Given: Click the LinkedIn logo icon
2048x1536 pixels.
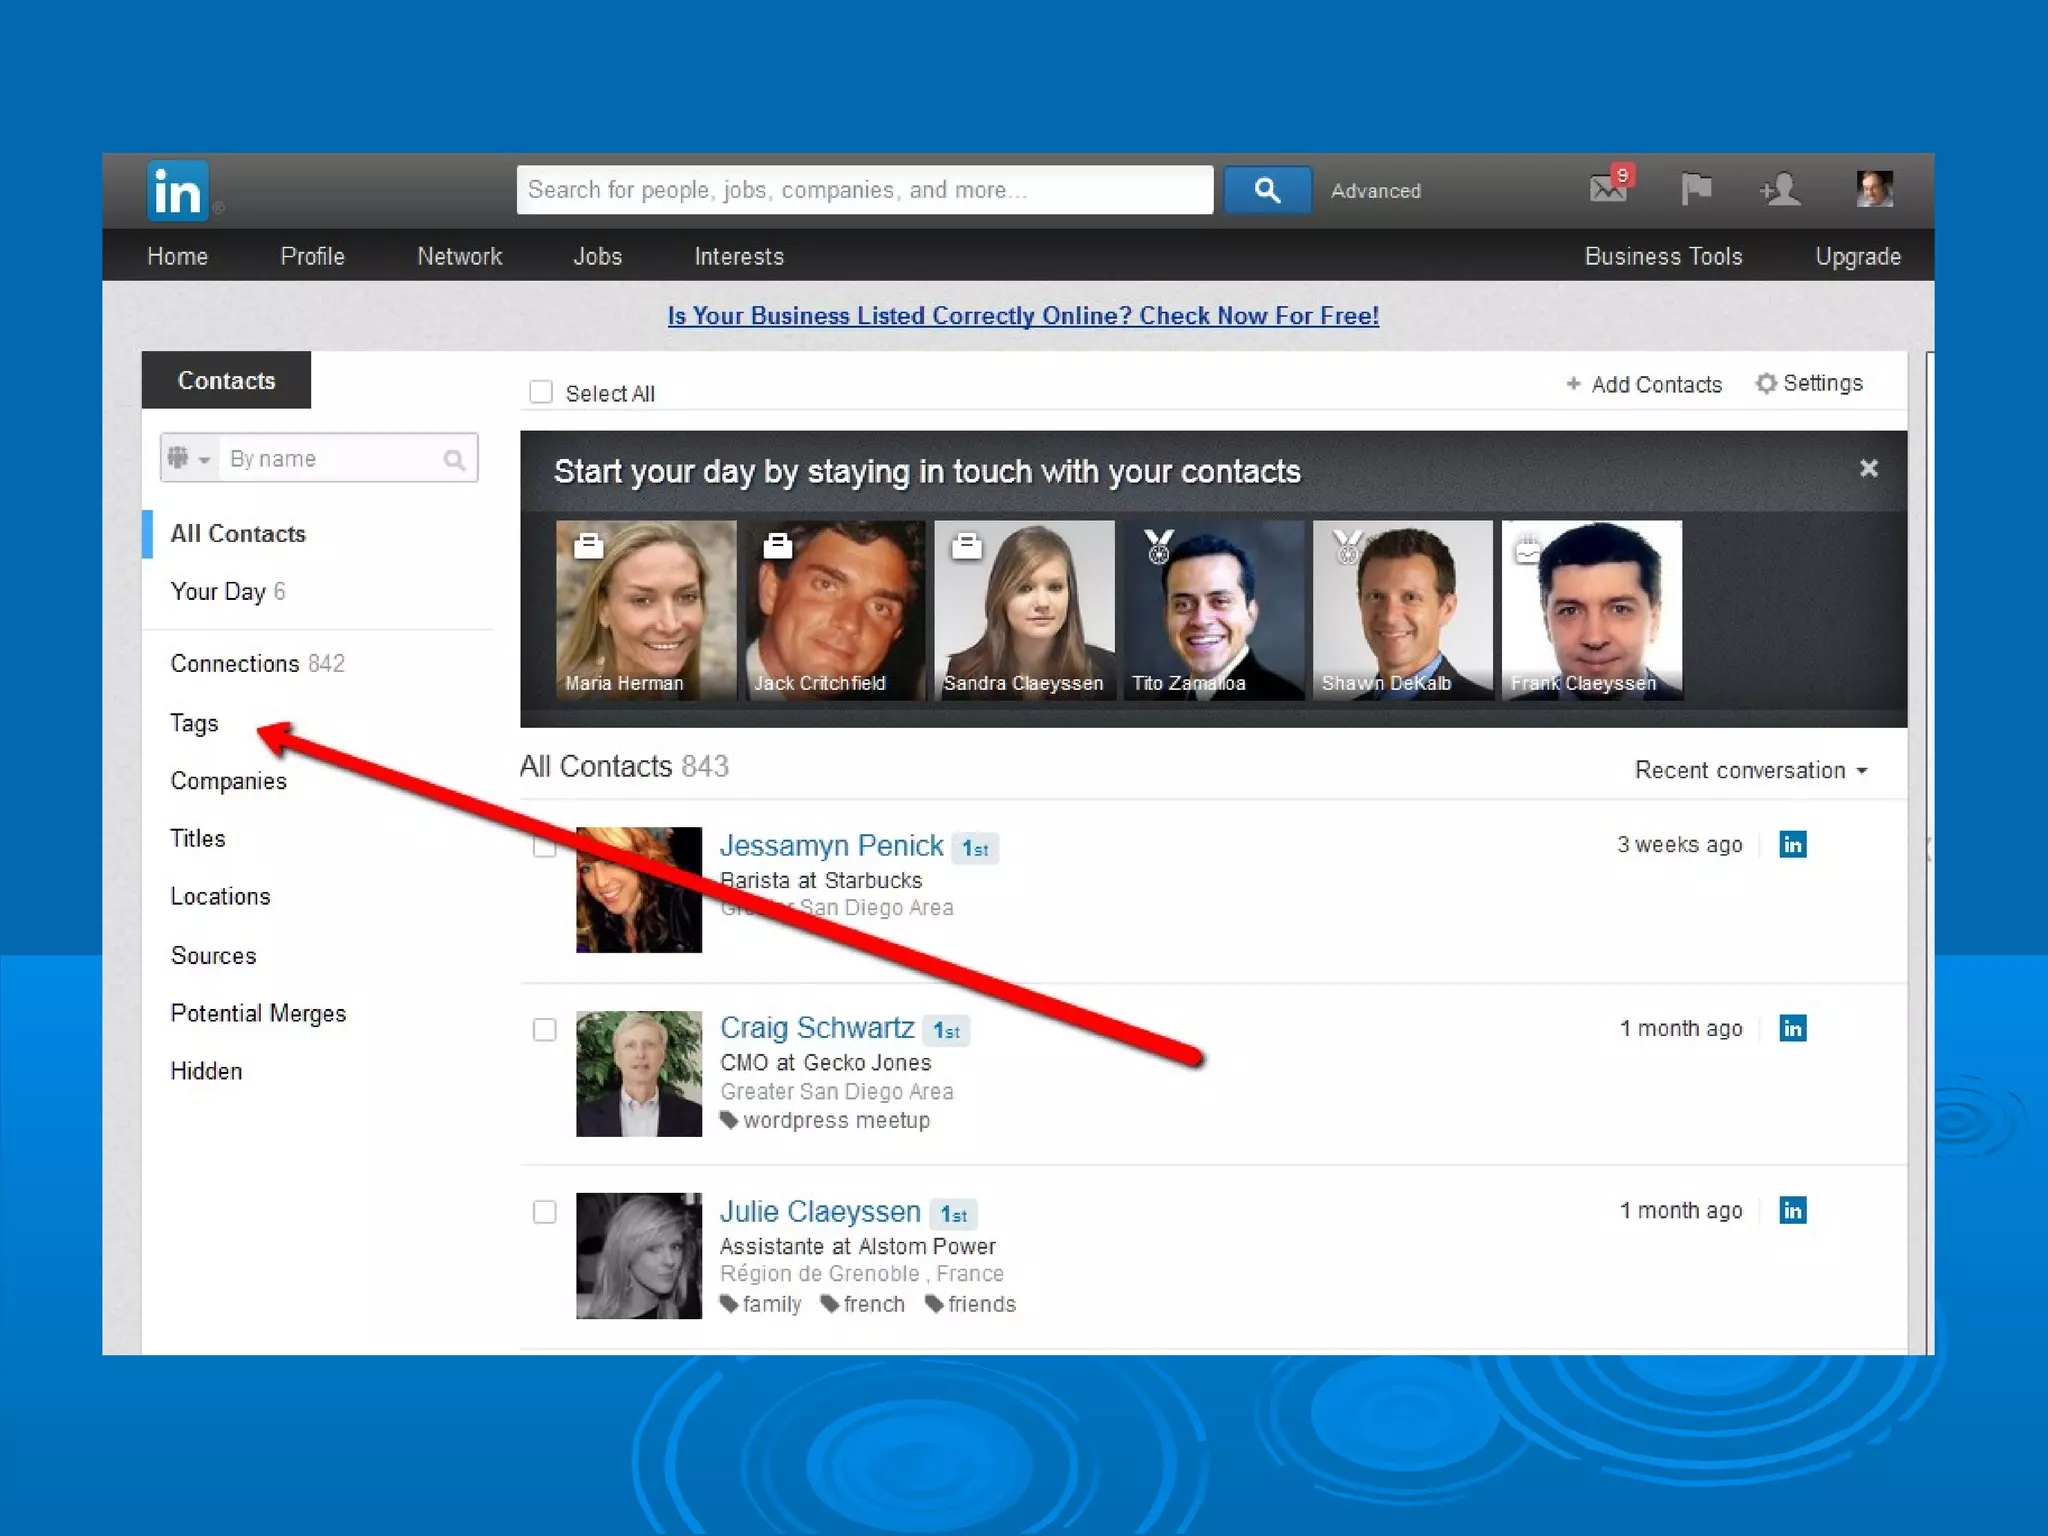Looking at the screenshot, I should pyautogui.click(x=178, y=190).
